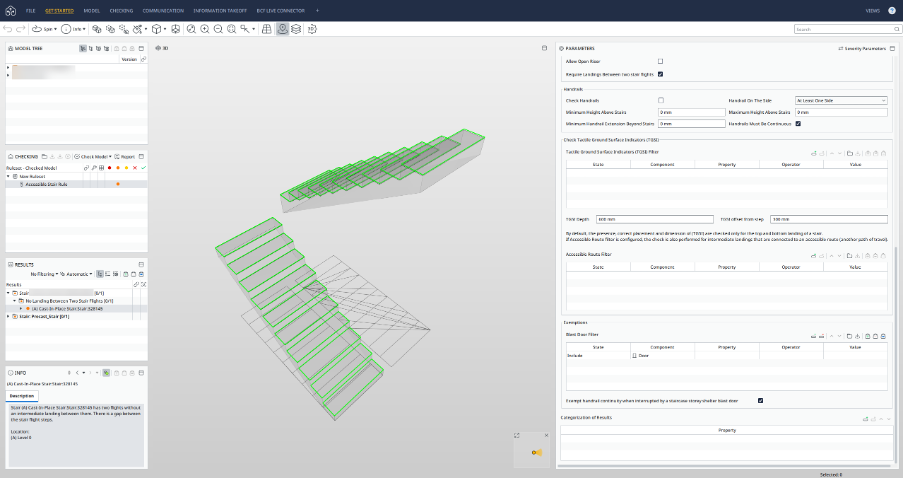This screenshot has width=904, height=478.
Task: Tick the Check Handrails checkbox
Action: [660, 100]
